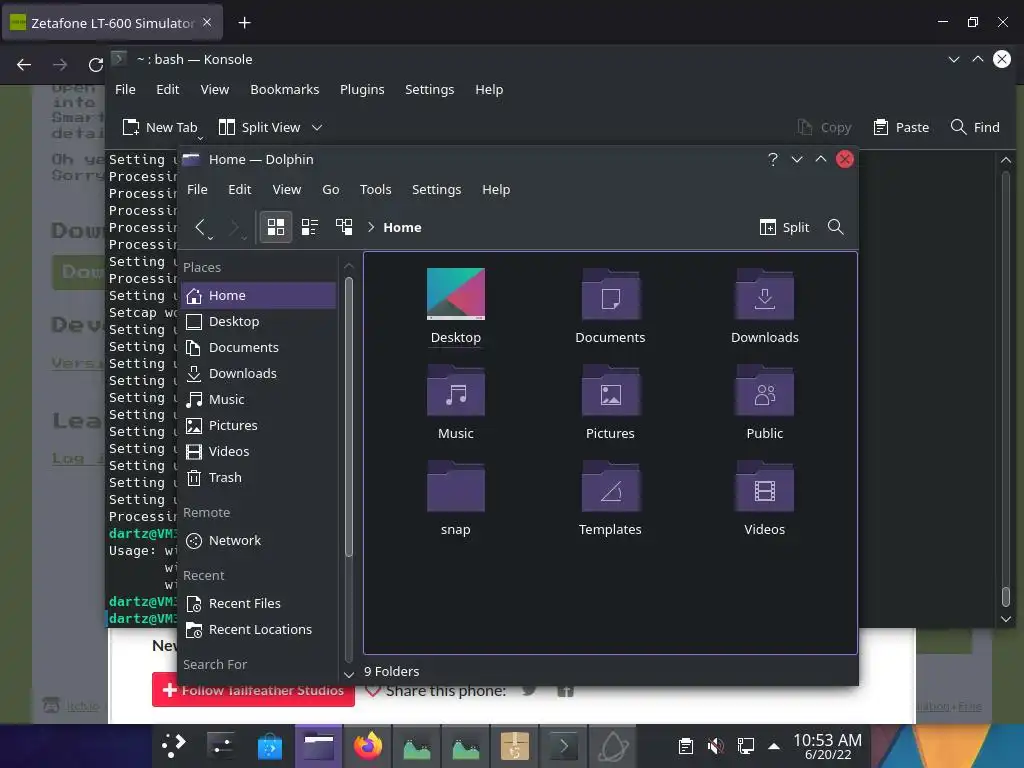Switch Dolphin to Details tree view mode
Screen dimensions: 1024x768
[x=344, y=227]
